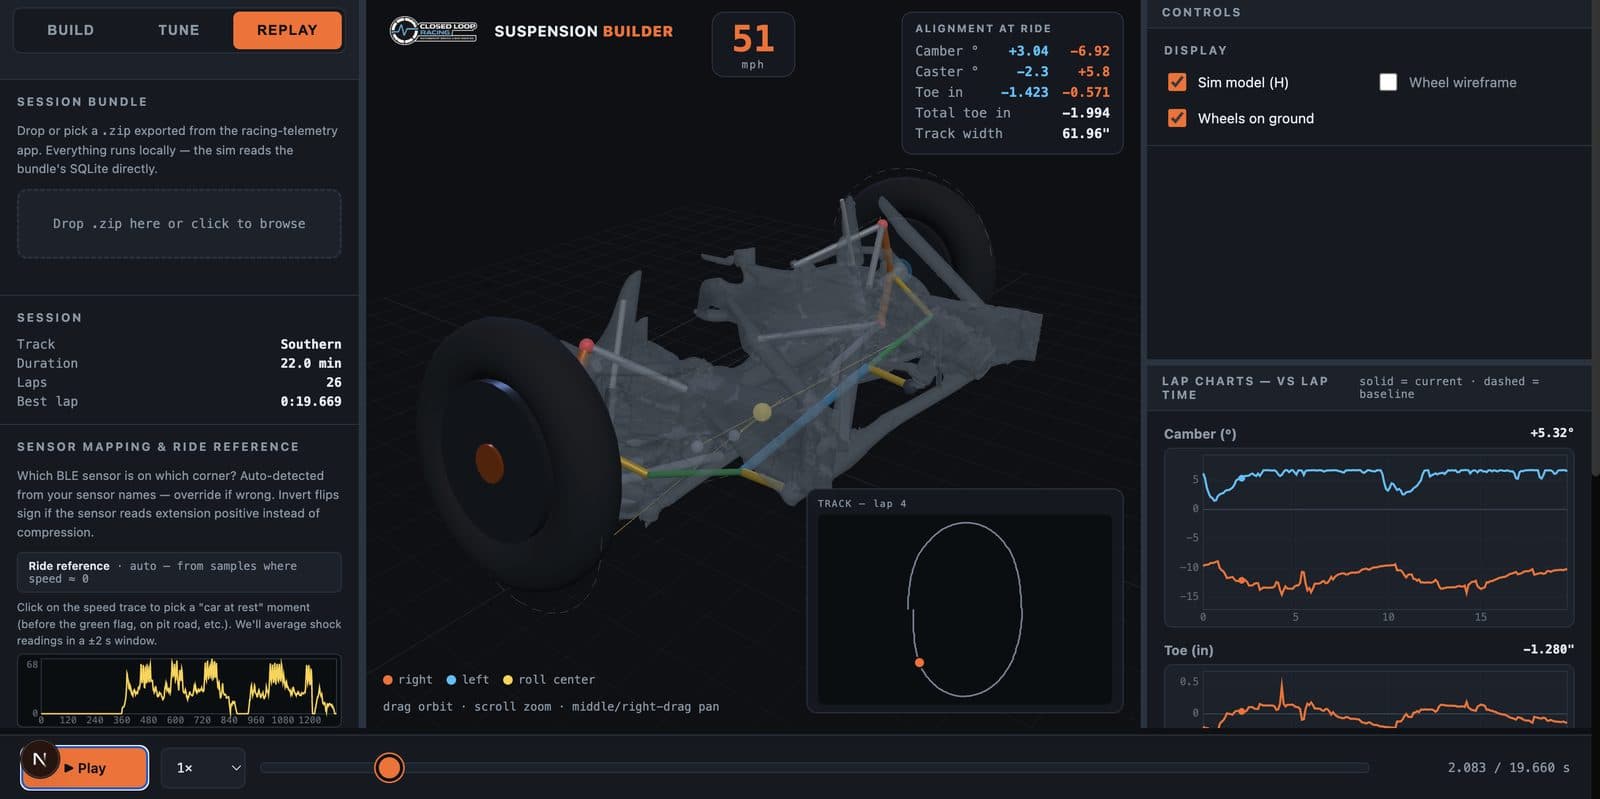Click the orange car position dot on track map

(x=919, y=663)
